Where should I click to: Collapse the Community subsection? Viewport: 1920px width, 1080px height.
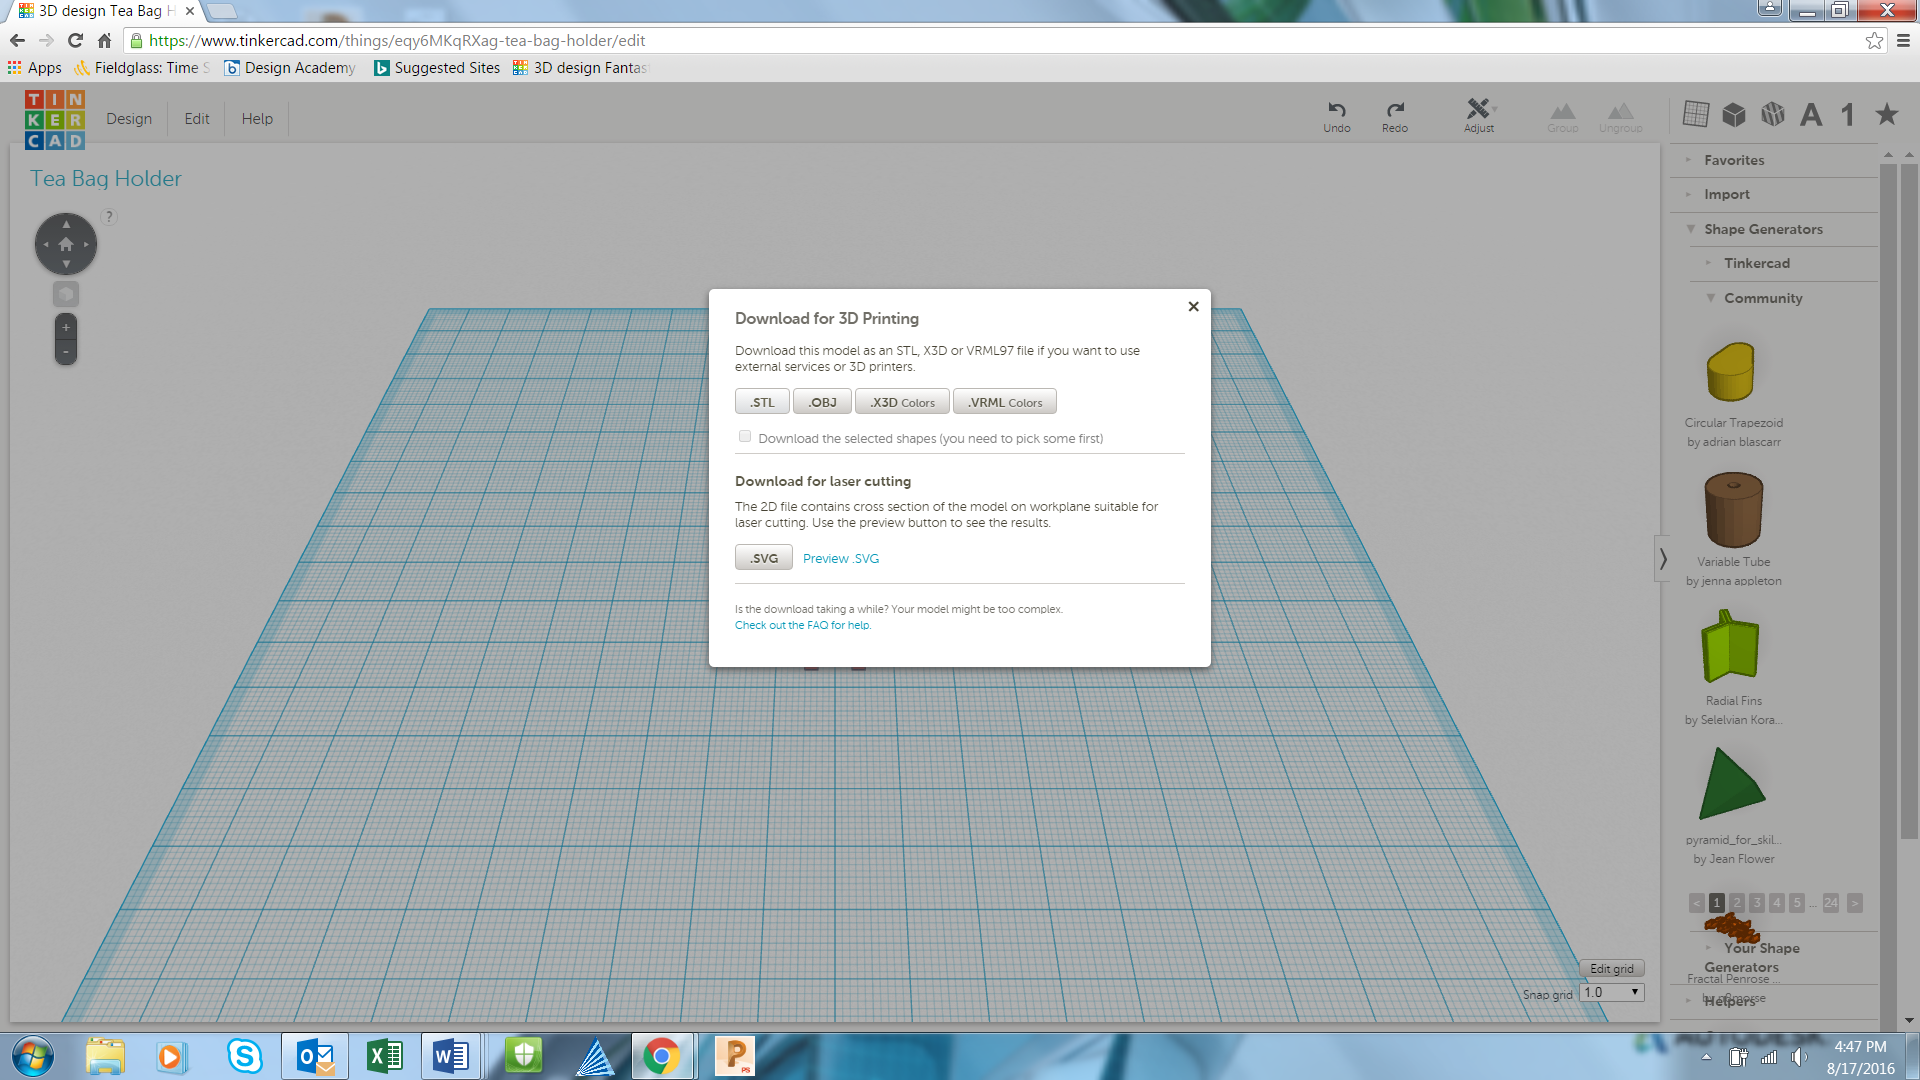(1762, 298)
